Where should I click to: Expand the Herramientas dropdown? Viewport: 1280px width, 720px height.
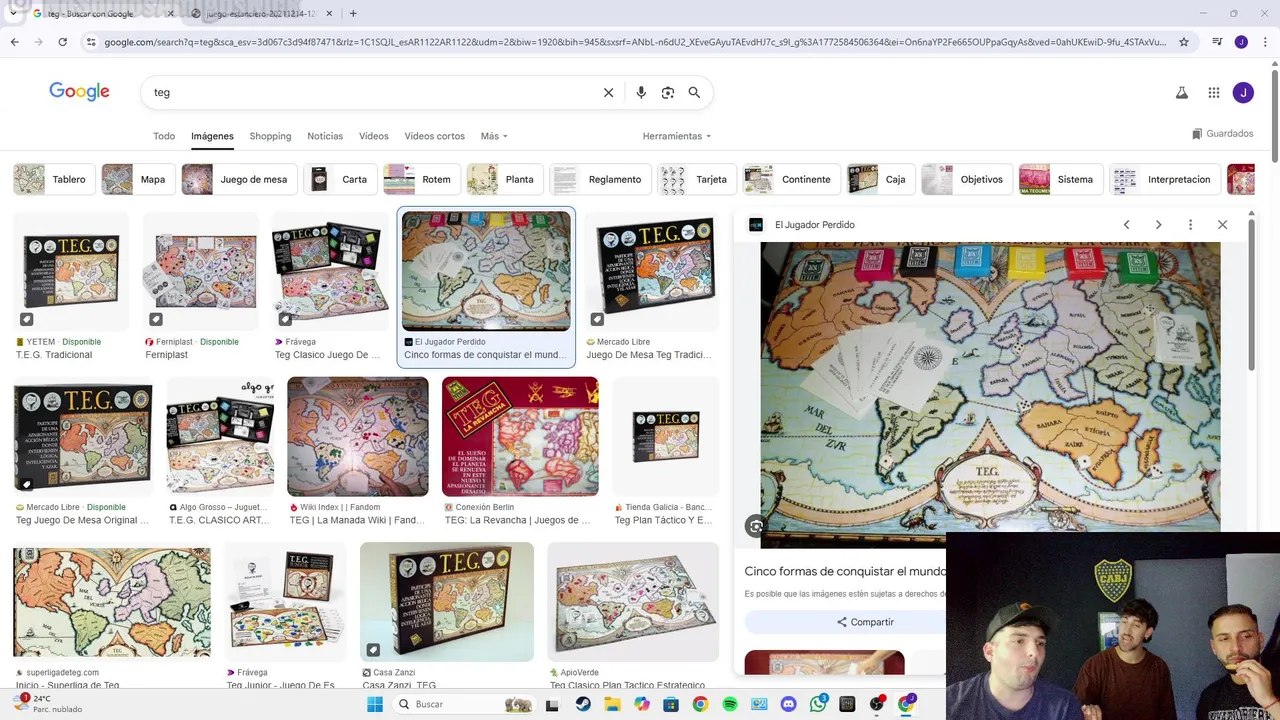point(677,136)
